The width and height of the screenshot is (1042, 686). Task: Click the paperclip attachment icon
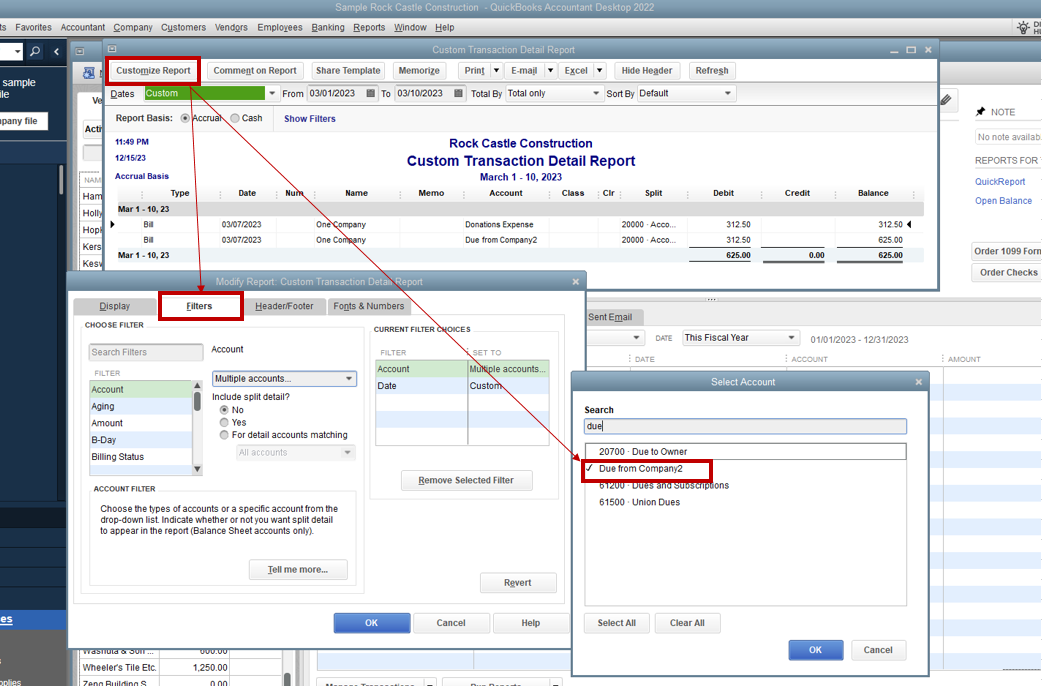pyautogui.click(x=946, y=100)
